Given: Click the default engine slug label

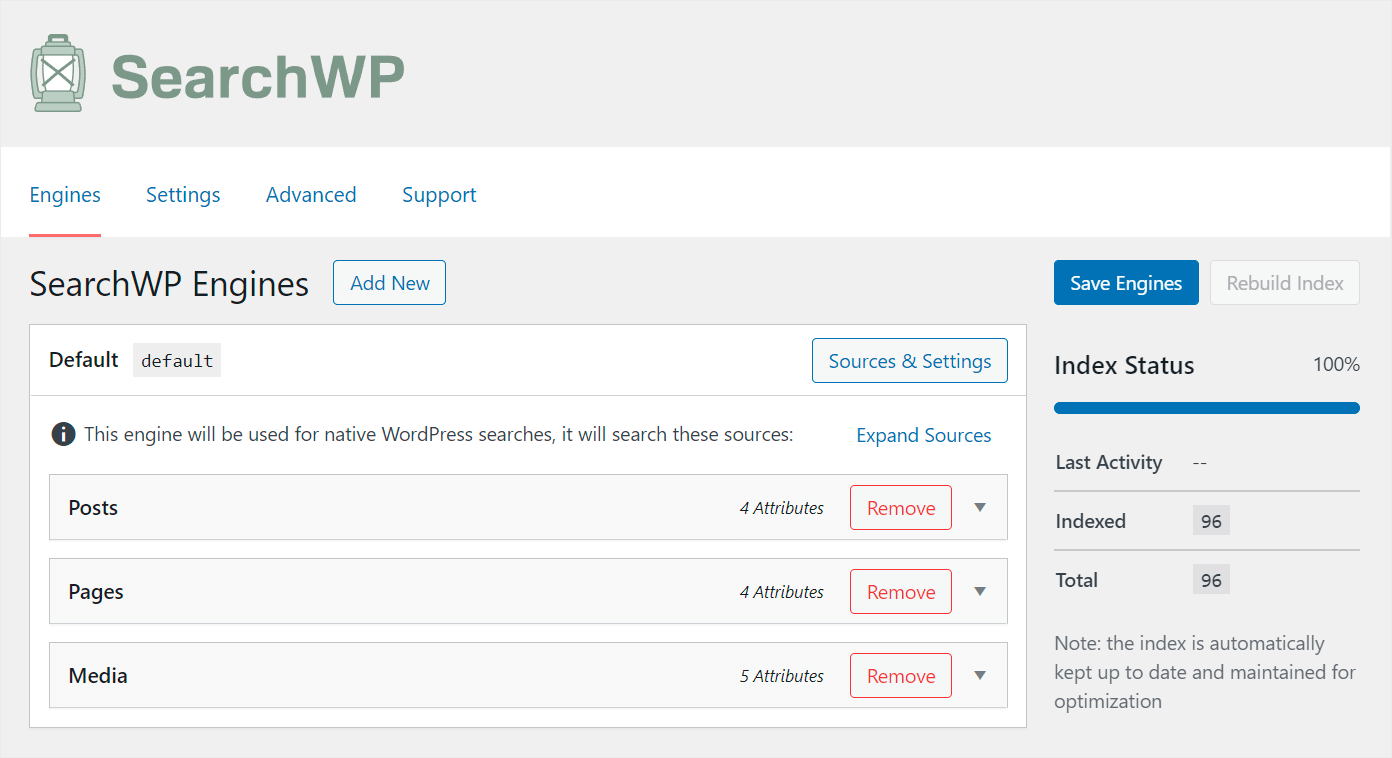Looking at the screenshot, I should (x=177, y=361).
